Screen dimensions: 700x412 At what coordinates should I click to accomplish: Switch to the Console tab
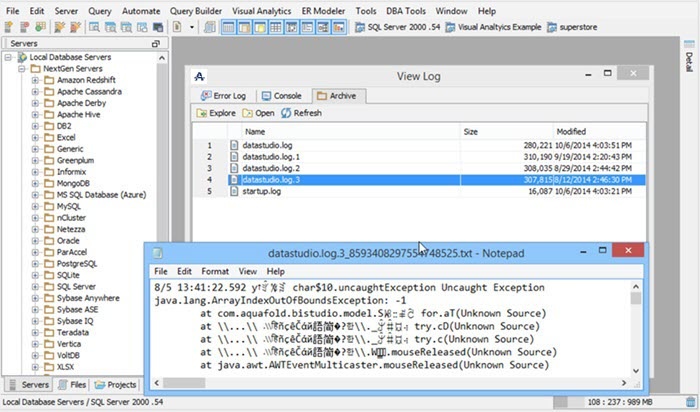pos(282,96)
